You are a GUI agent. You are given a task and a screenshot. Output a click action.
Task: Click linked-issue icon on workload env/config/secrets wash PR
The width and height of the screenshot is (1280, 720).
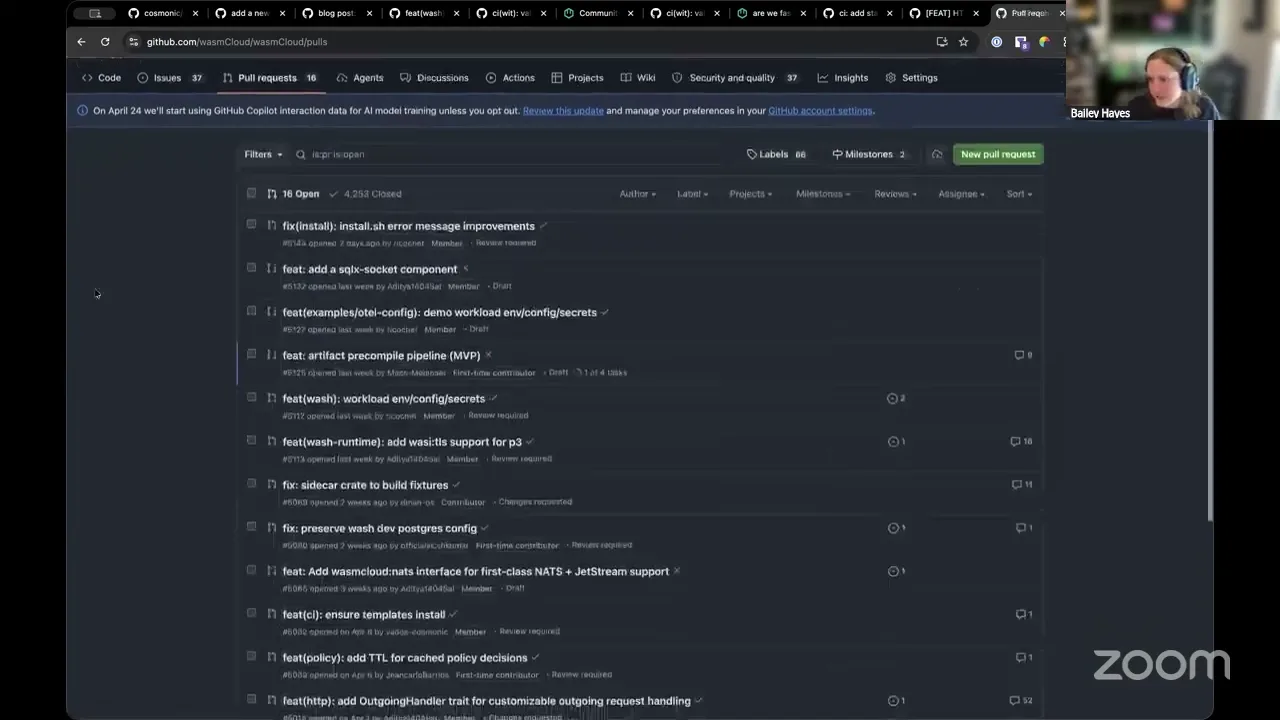click(896, 399)
